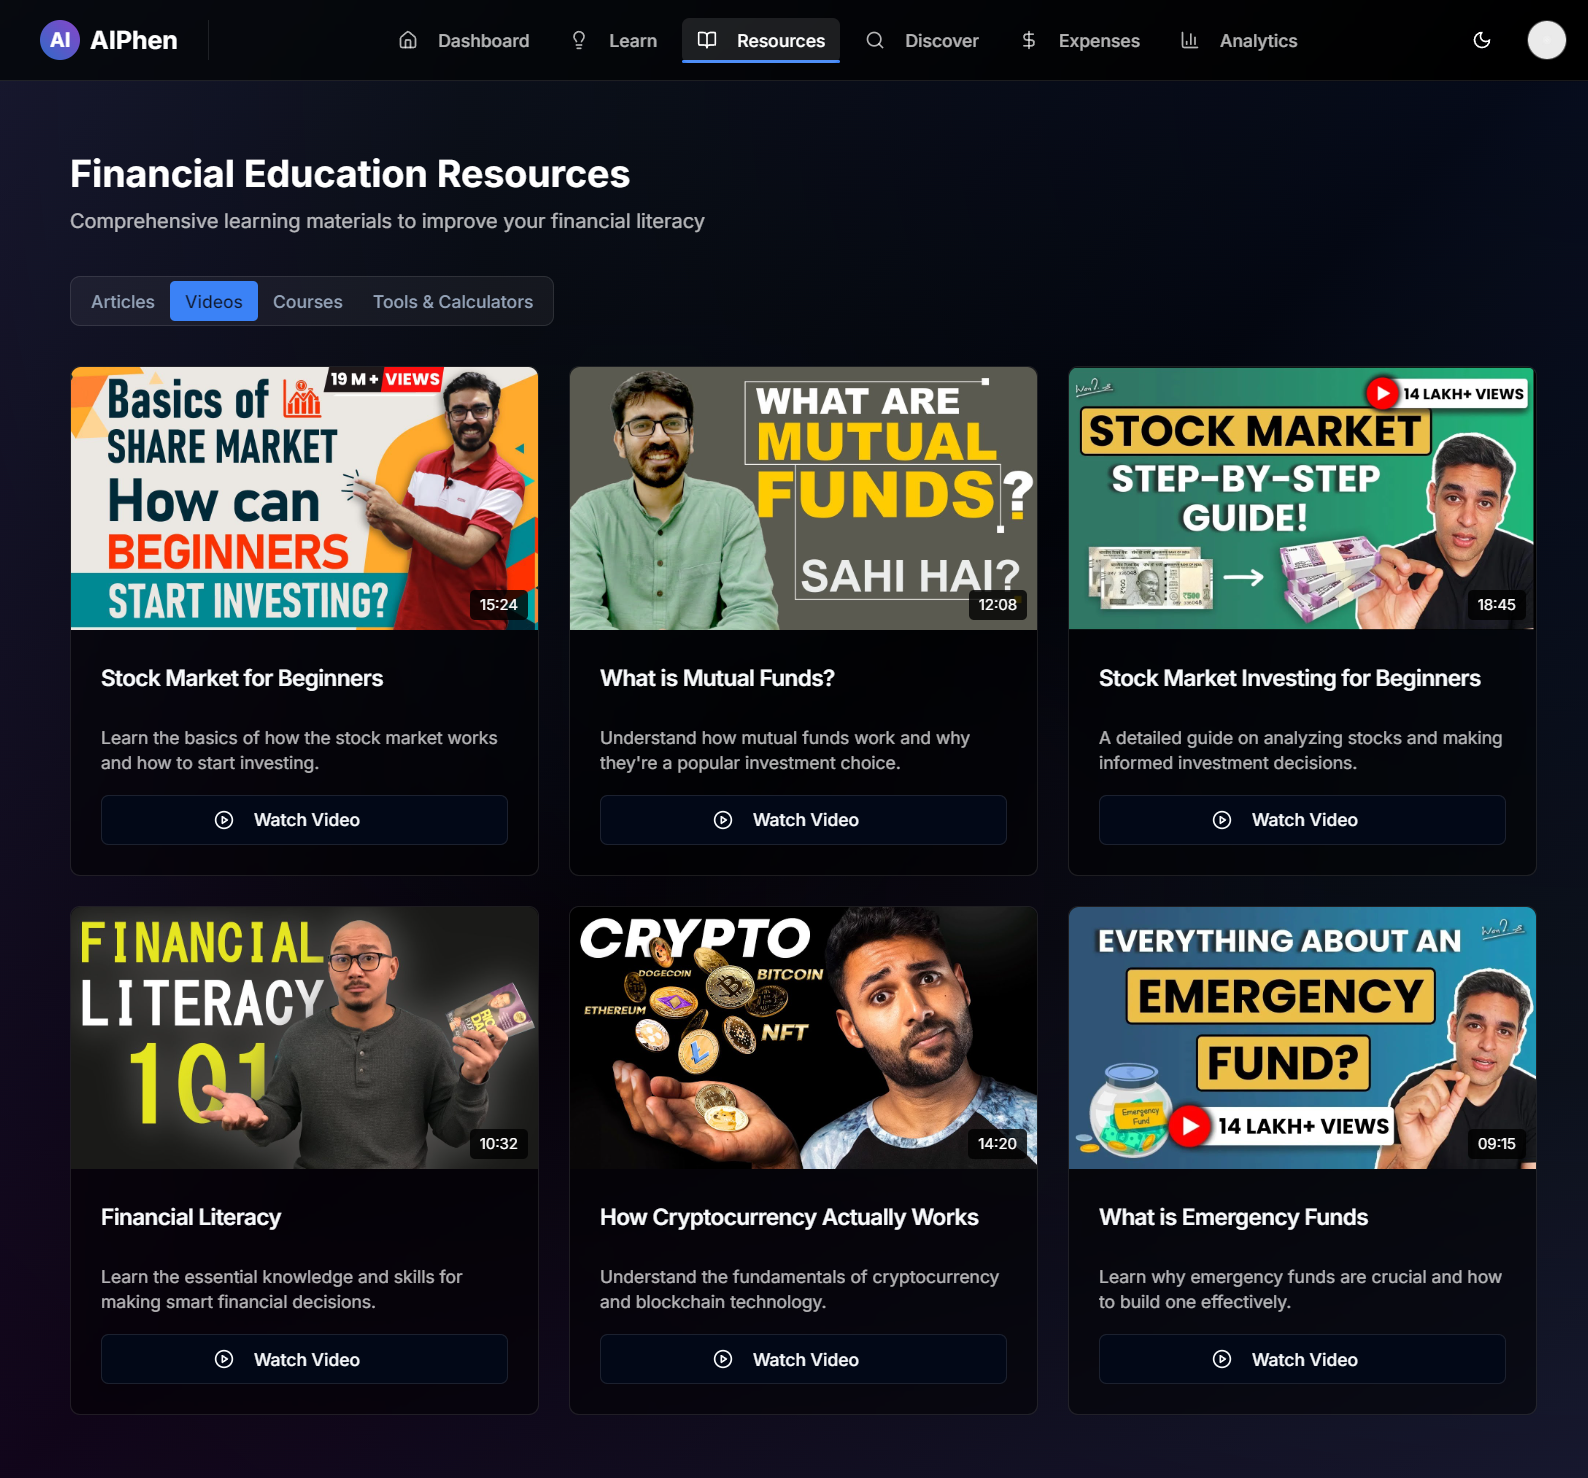Click the Expenses dollar icon
The height and width of the screenshot is (1478, 1588).
[1029, 40]
